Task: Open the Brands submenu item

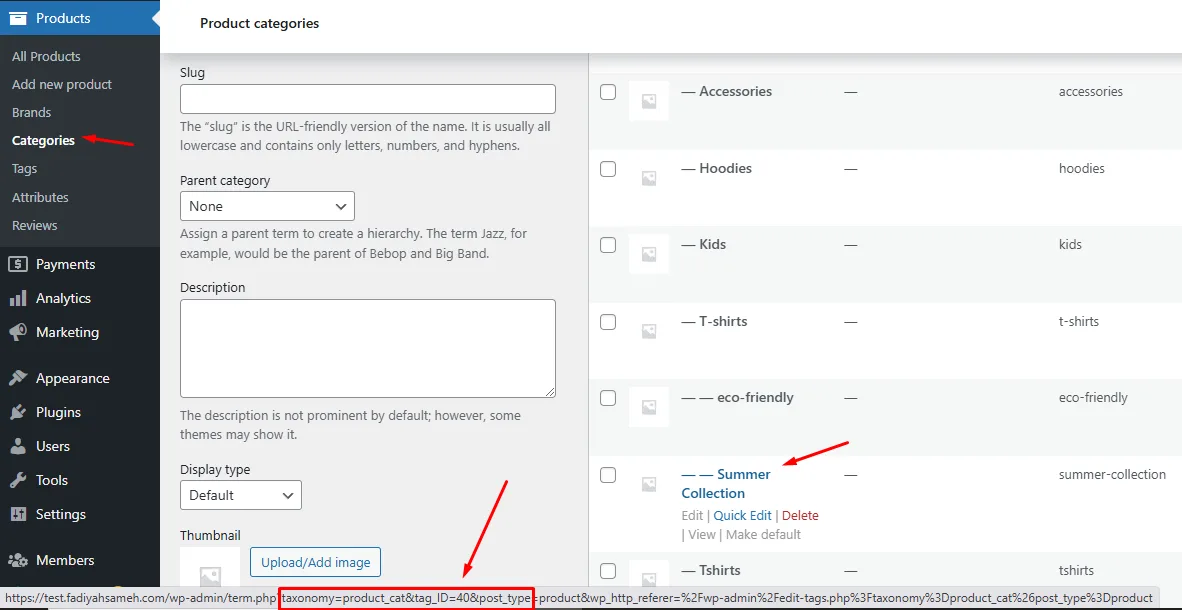Action: coord(32,112)
